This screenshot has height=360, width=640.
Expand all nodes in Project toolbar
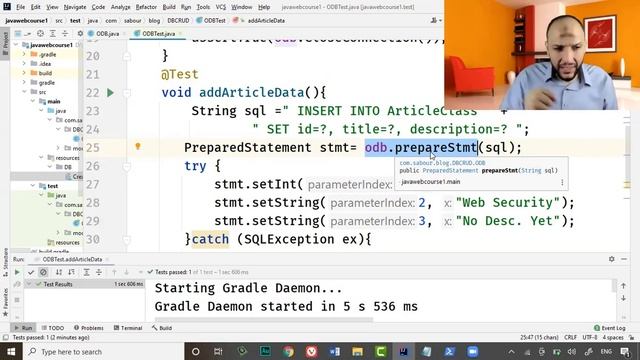tap(53, 33)
